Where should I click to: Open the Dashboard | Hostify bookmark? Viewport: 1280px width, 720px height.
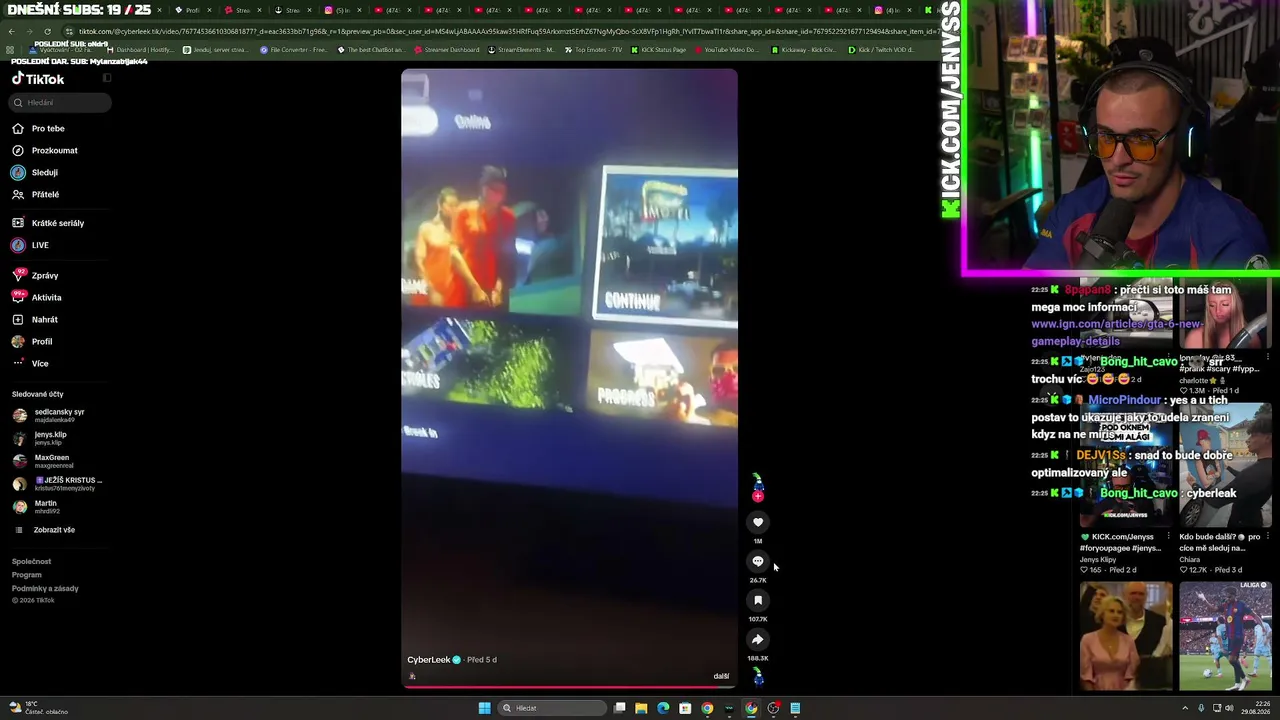coord(140,49)
